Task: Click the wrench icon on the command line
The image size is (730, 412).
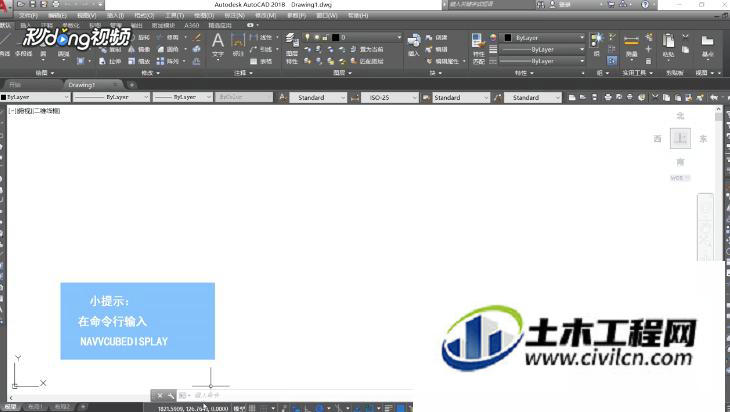Action: [171, 396]
